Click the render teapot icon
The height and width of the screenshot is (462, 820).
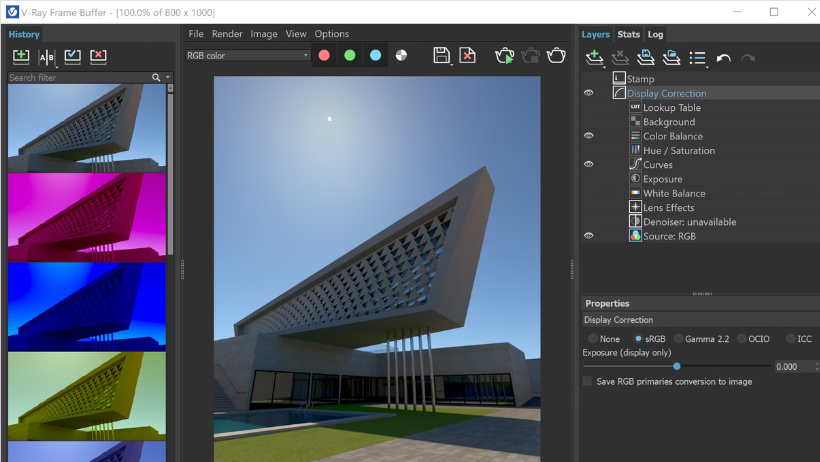click(x=556, y=55)
